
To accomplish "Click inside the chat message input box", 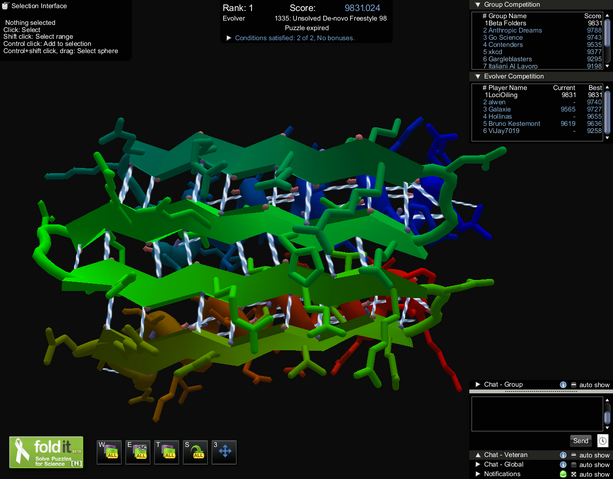I will click(537, 414).
